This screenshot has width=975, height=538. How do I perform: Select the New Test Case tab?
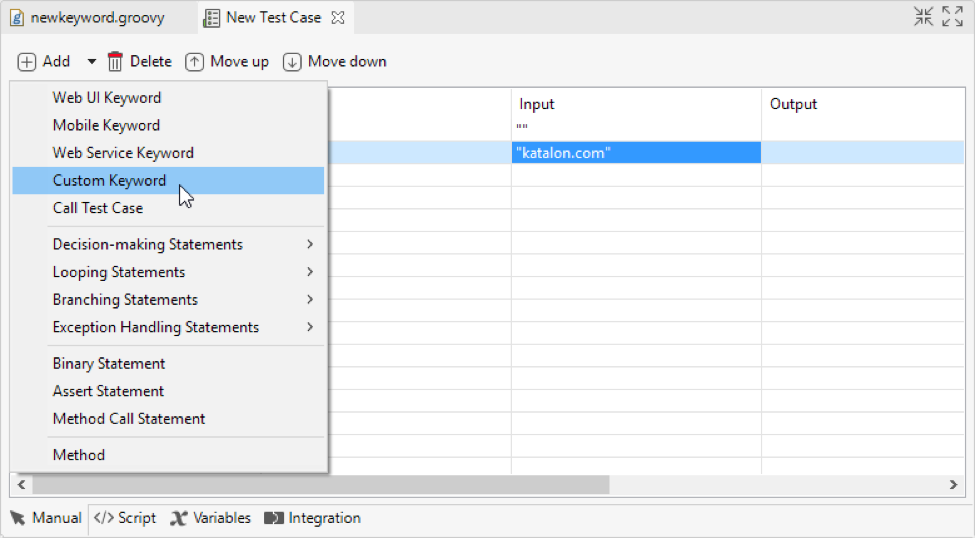274,17
